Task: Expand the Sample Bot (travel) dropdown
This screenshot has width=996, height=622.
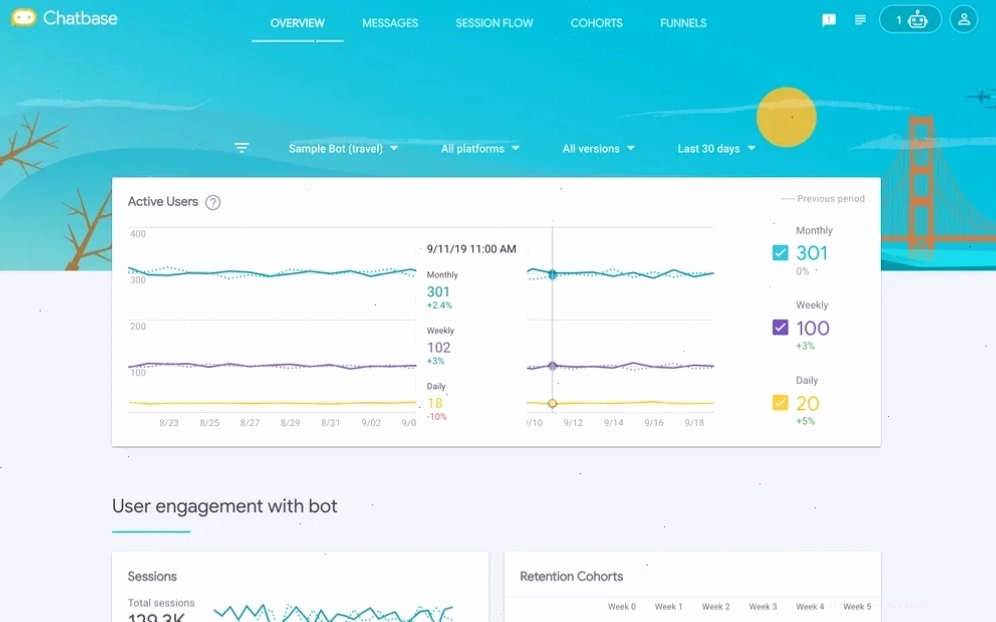Action: point(343,149)
